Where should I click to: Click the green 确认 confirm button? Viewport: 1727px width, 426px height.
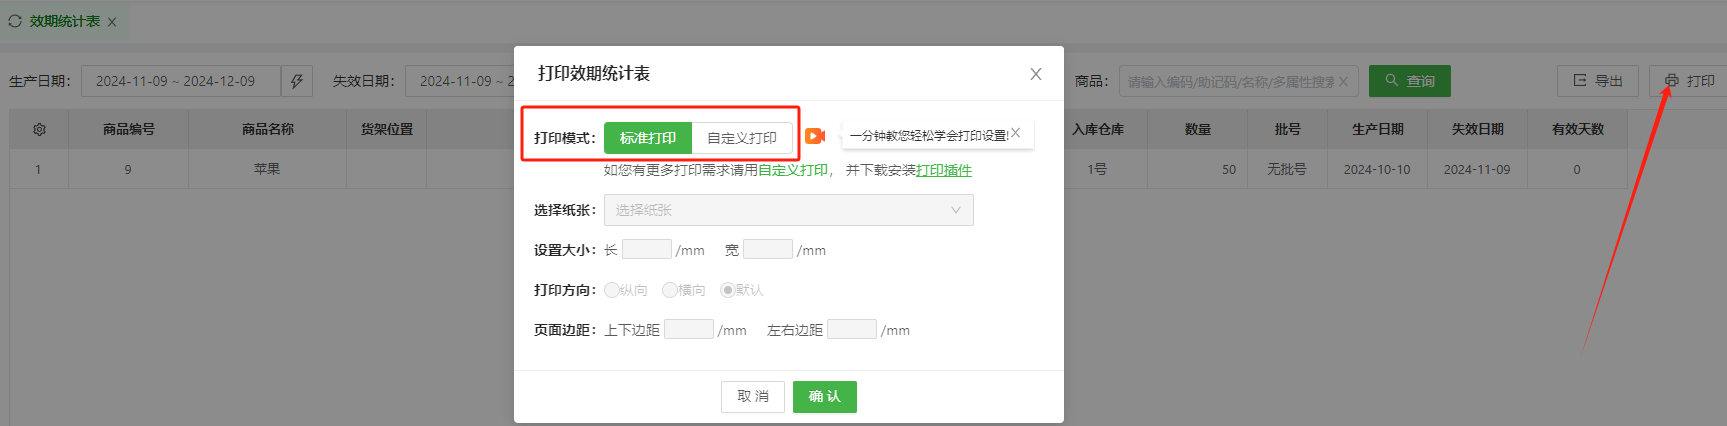click(x=825, y=396)
